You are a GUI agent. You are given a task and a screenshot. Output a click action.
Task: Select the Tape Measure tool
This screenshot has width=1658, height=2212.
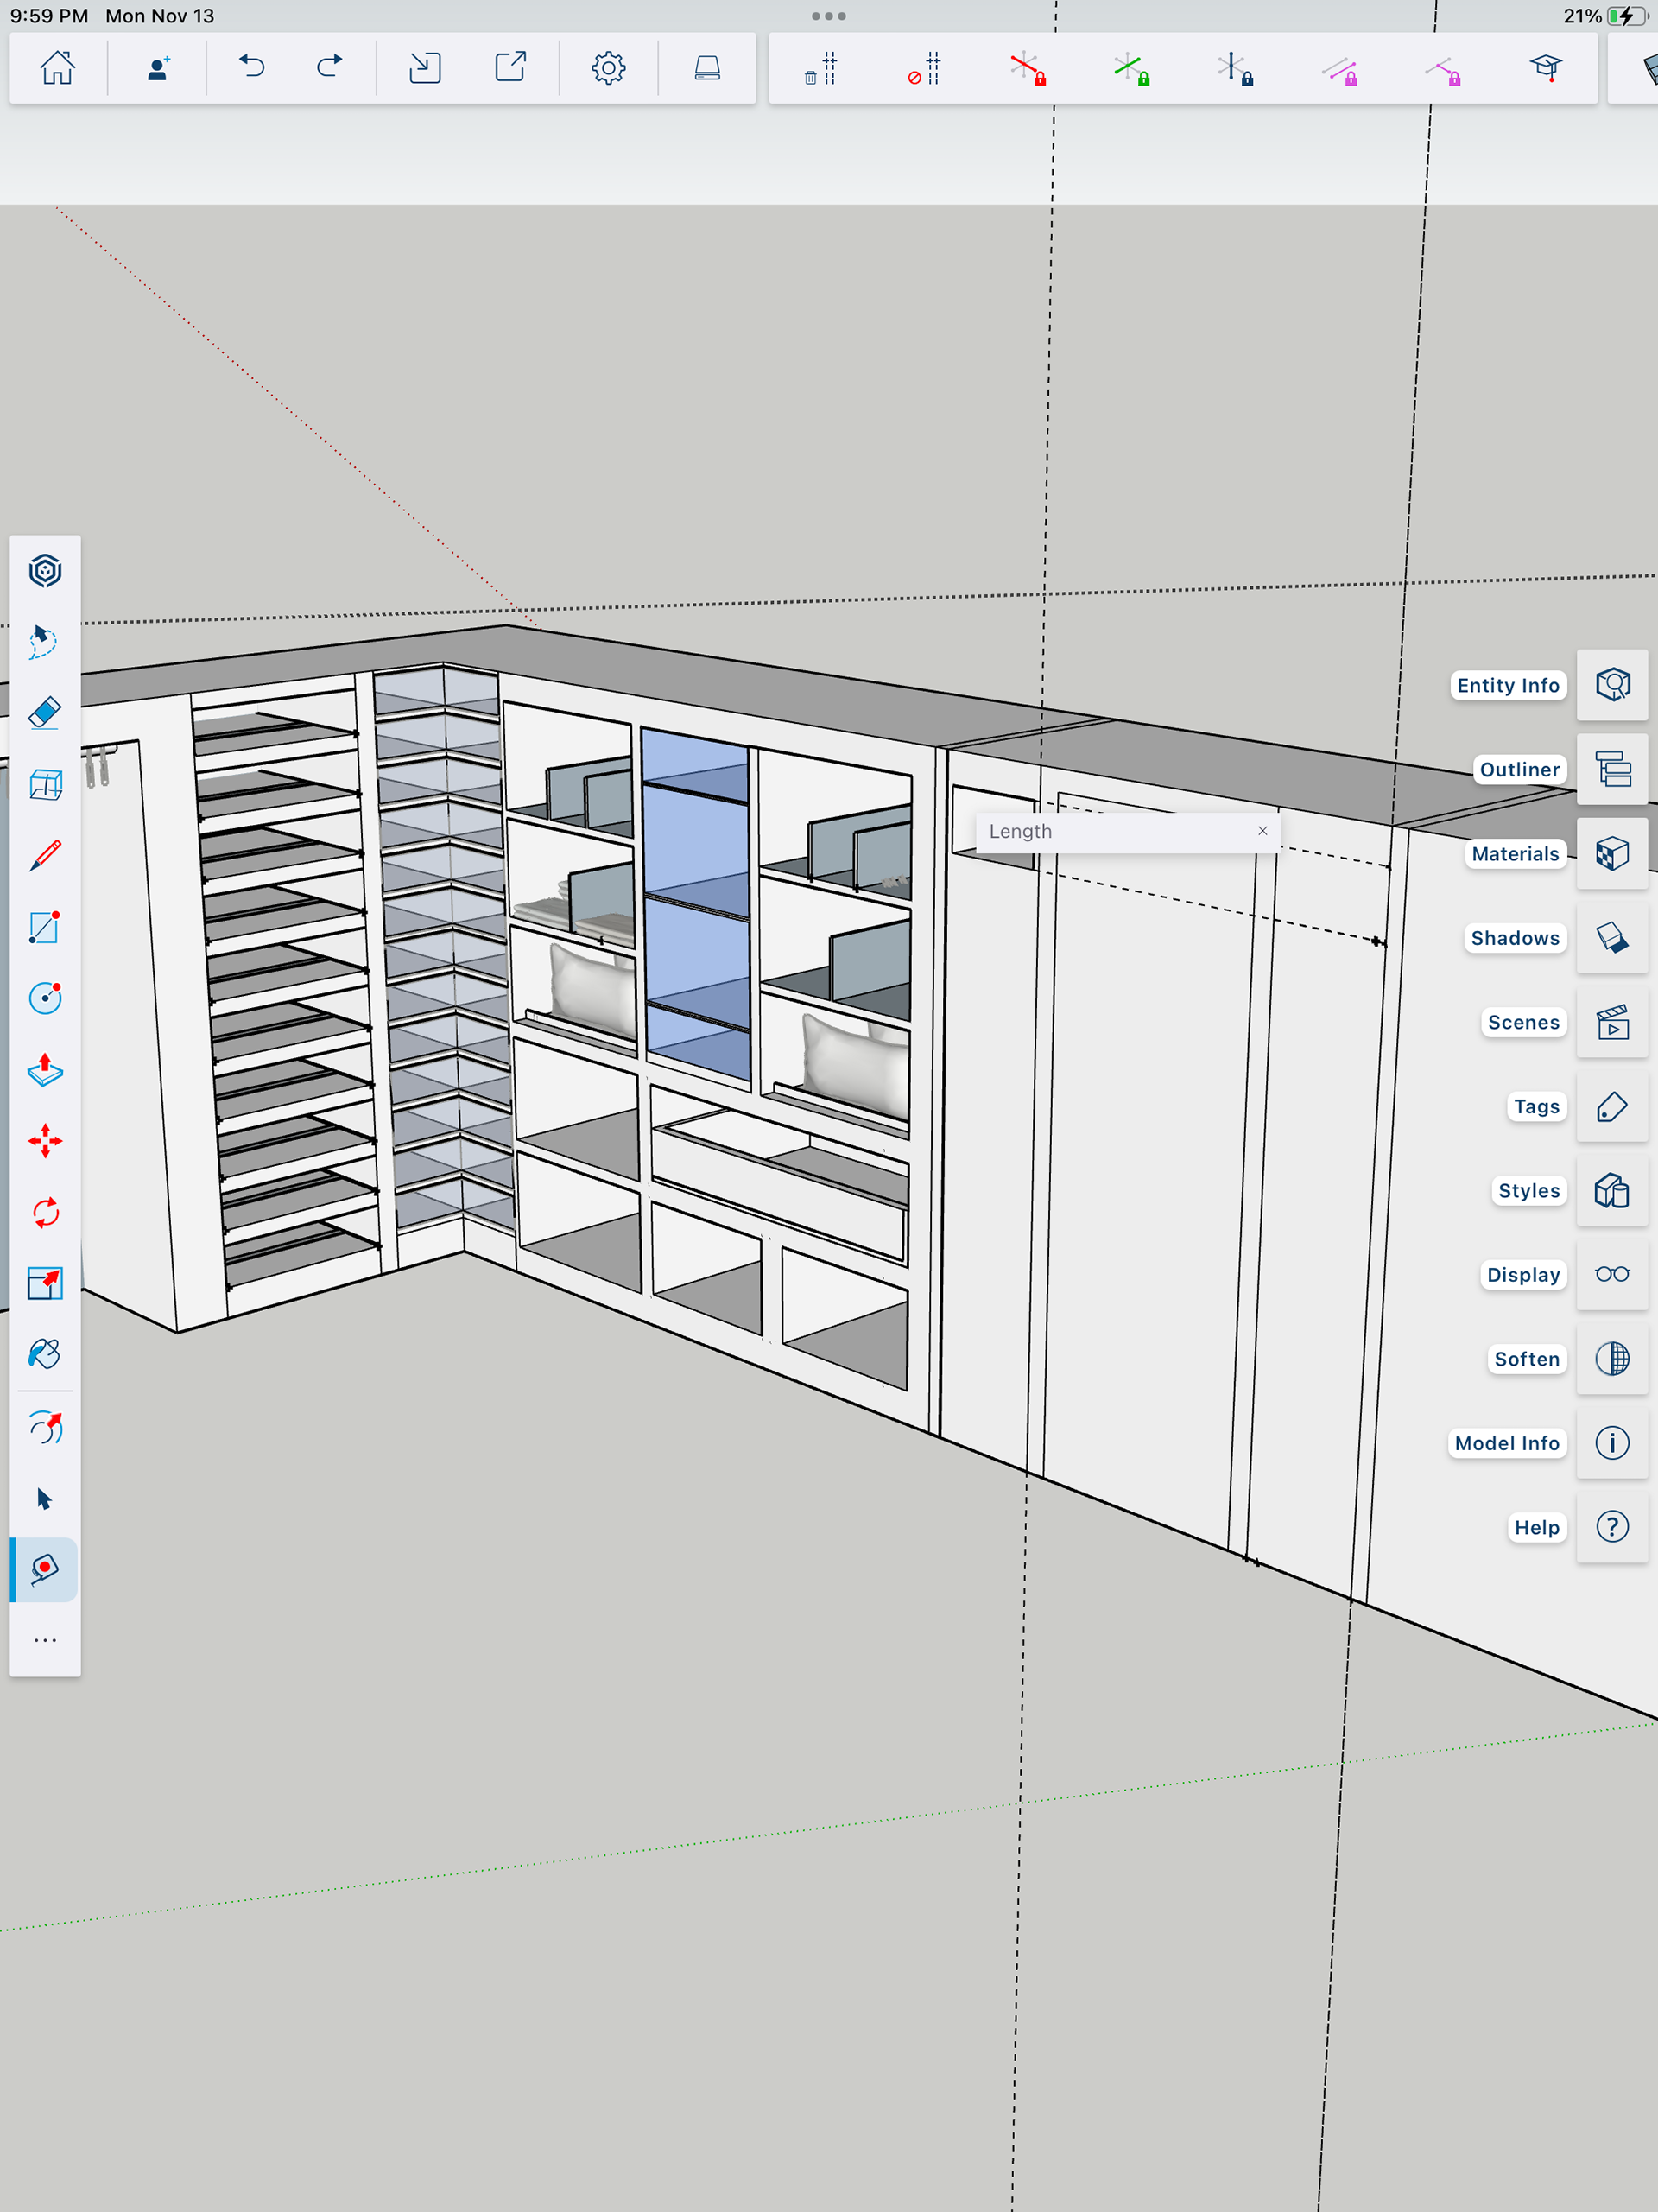(45, 1569)
